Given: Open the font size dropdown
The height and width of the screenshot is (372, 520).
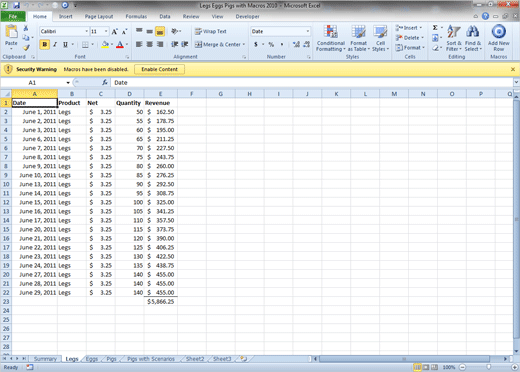Looking at the screenshot, I should click(106, 31).
